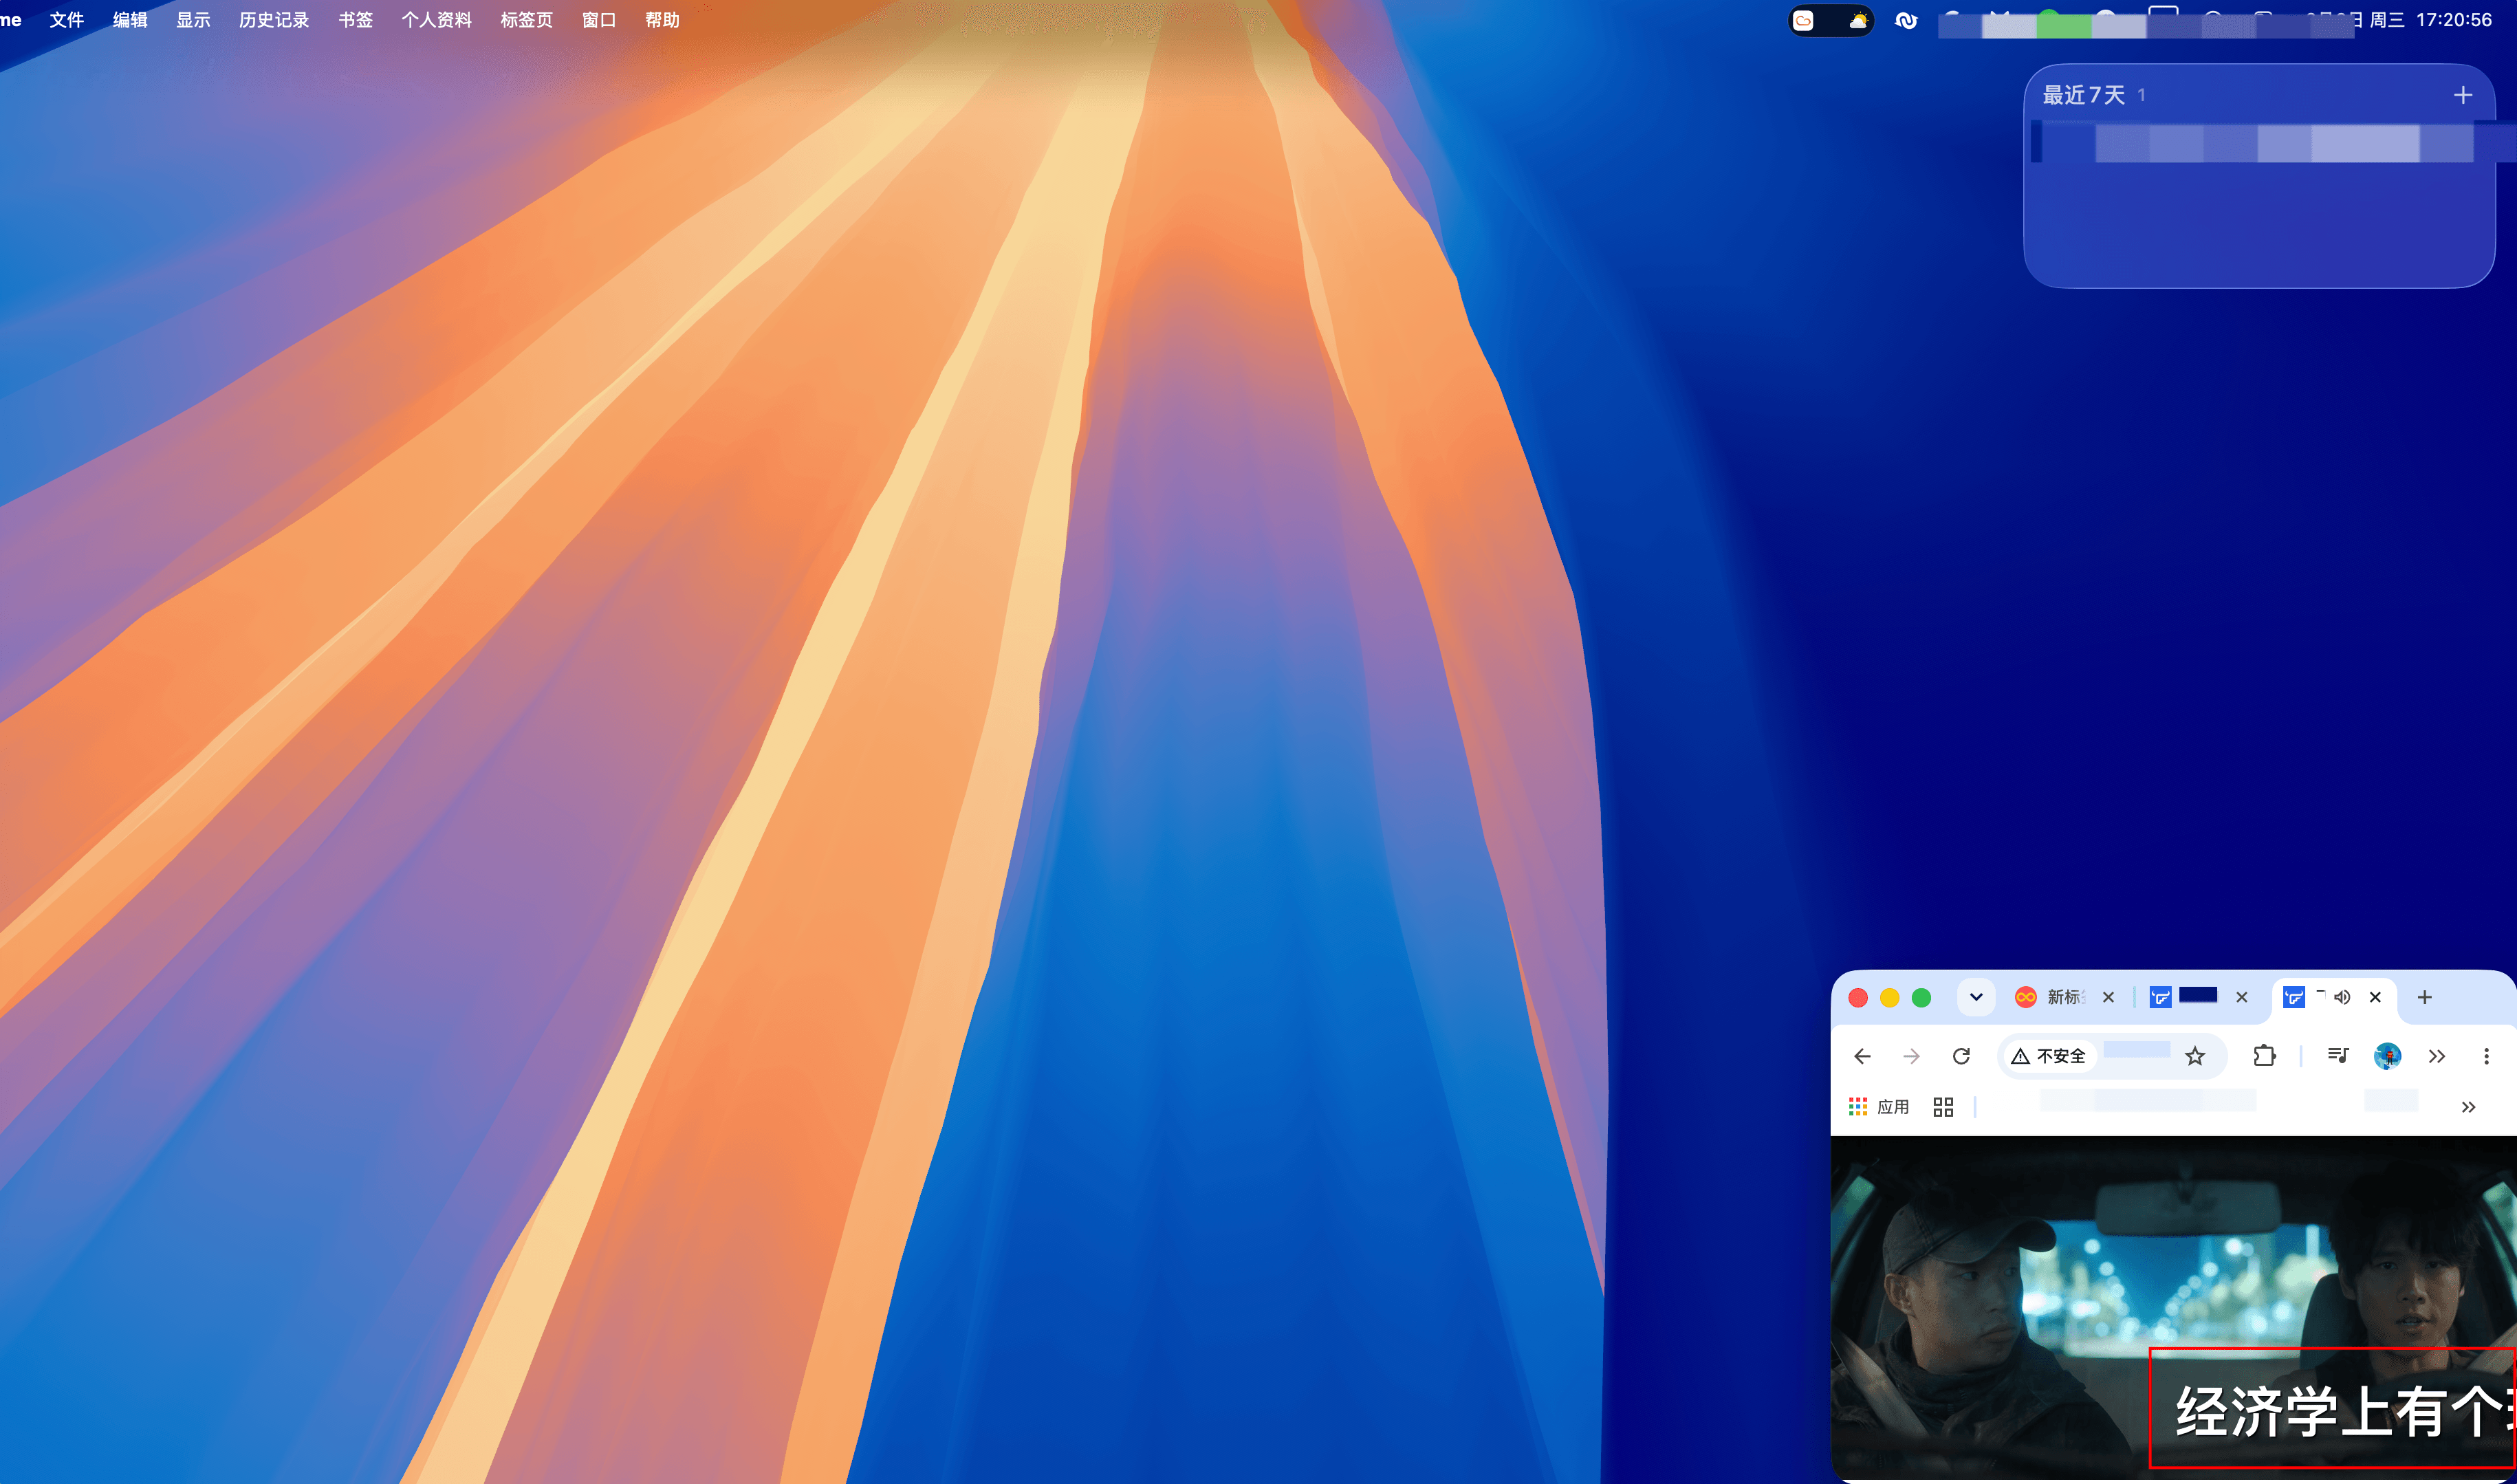The height and width of the screenshot is (1484, 2517).
Task: Open the 编辑 menu
Action: [130, 20]
